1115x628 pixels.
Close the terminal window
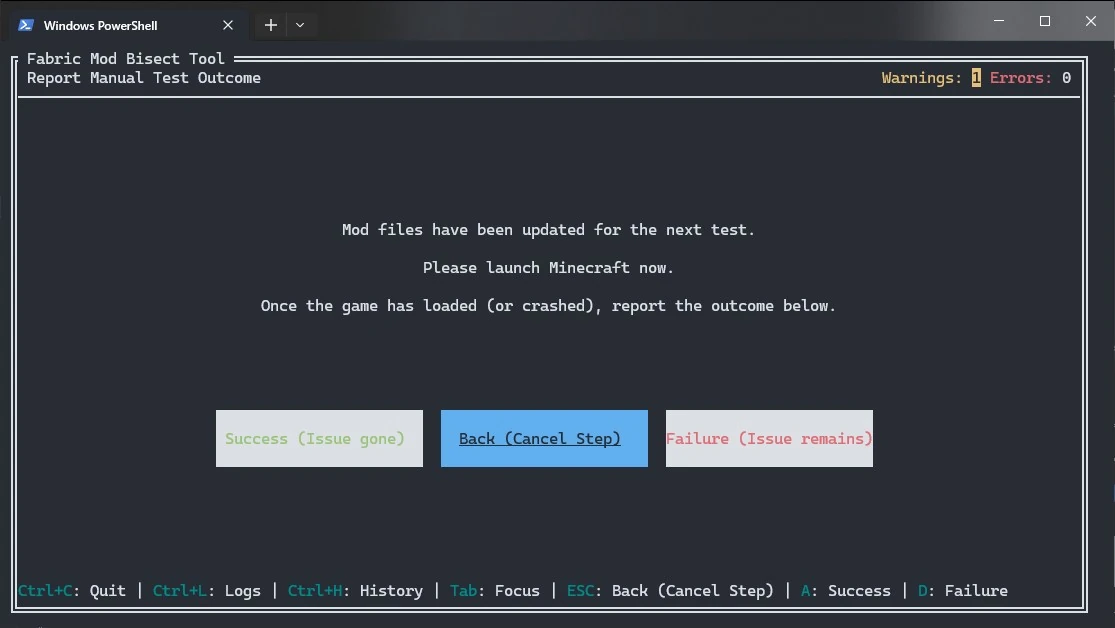click(x=1091, y=21)
